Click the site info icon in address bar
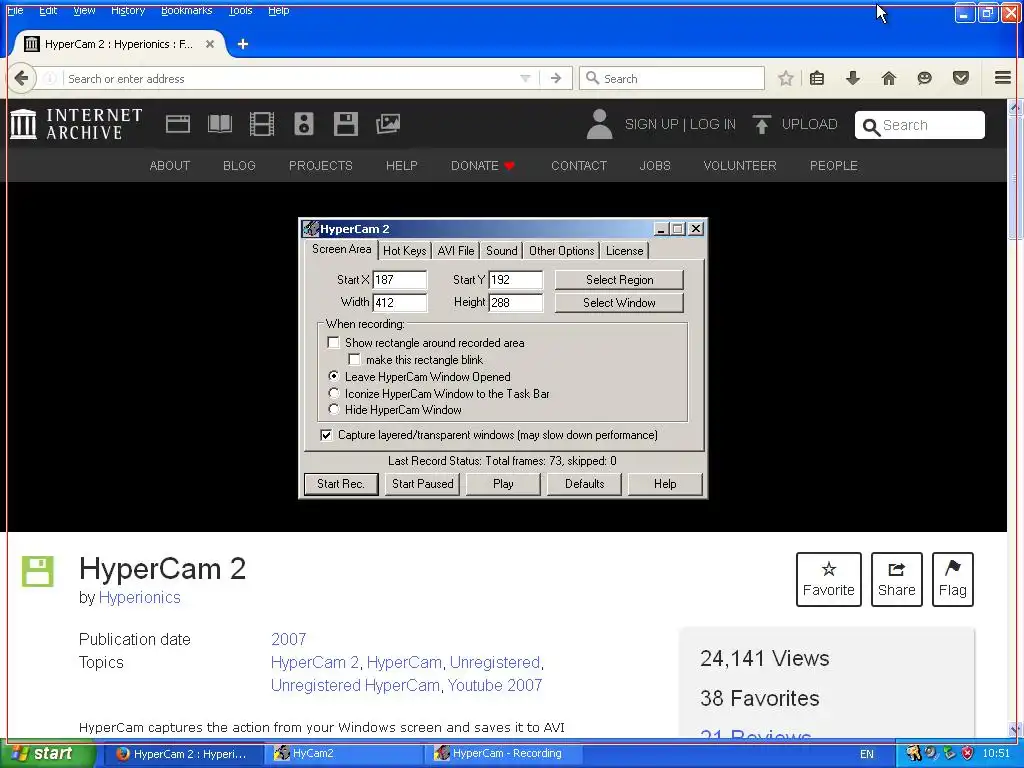This screenshot has width=1024, height=768. (49, 78)
